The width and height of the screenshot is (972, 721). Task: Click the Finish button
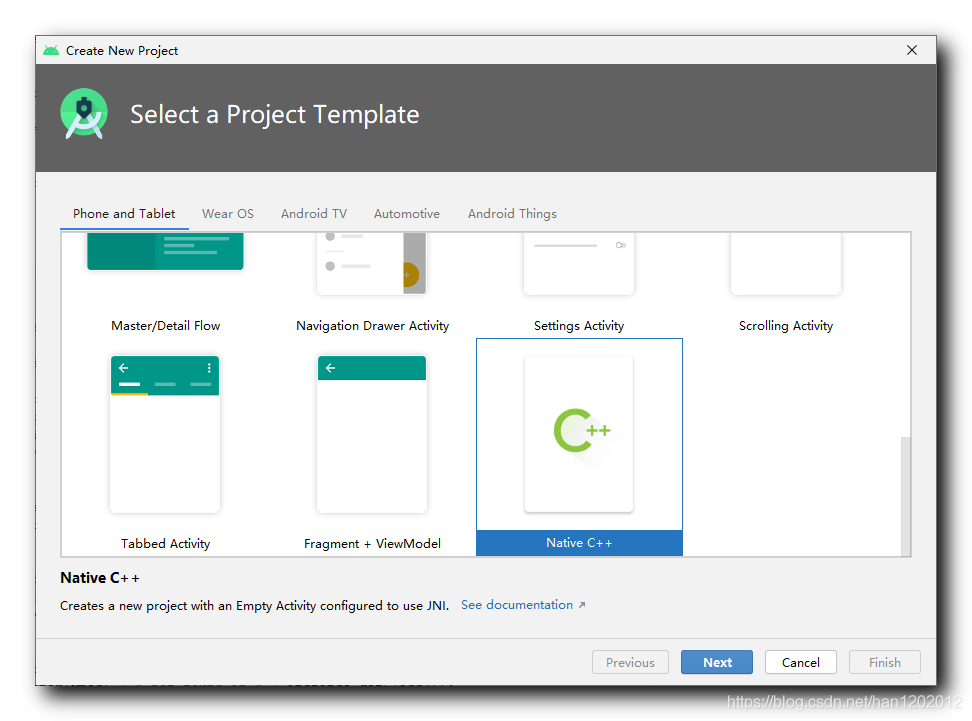pyautogui.click(x=885, y=662)
